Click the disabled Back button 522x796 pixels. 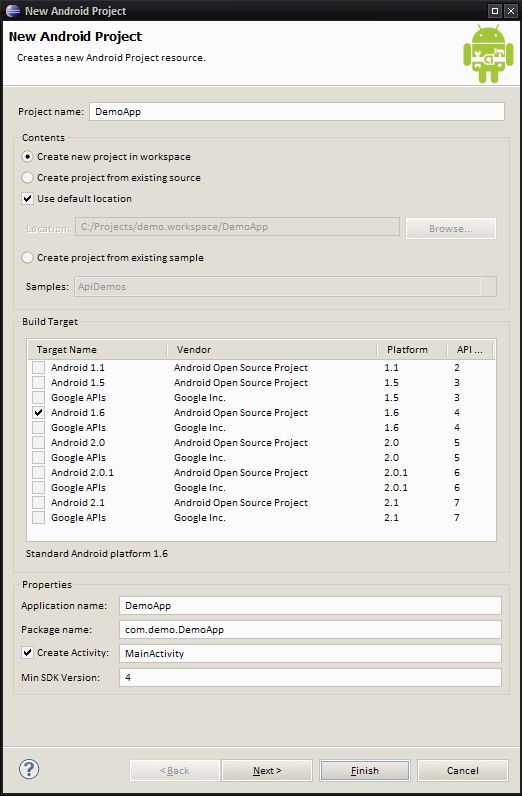pyautogui.click(x=175, y=771)
